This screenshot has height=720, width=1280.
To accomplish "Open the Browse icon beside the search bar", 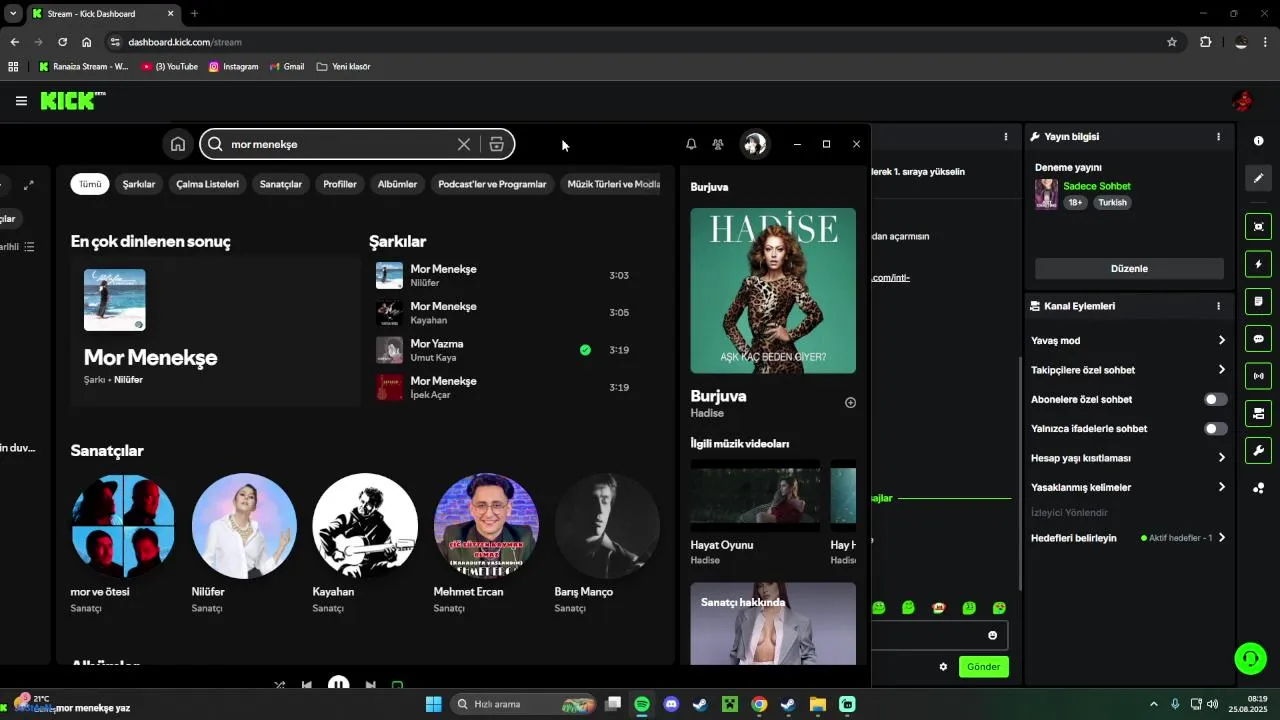I will point(496,144).
